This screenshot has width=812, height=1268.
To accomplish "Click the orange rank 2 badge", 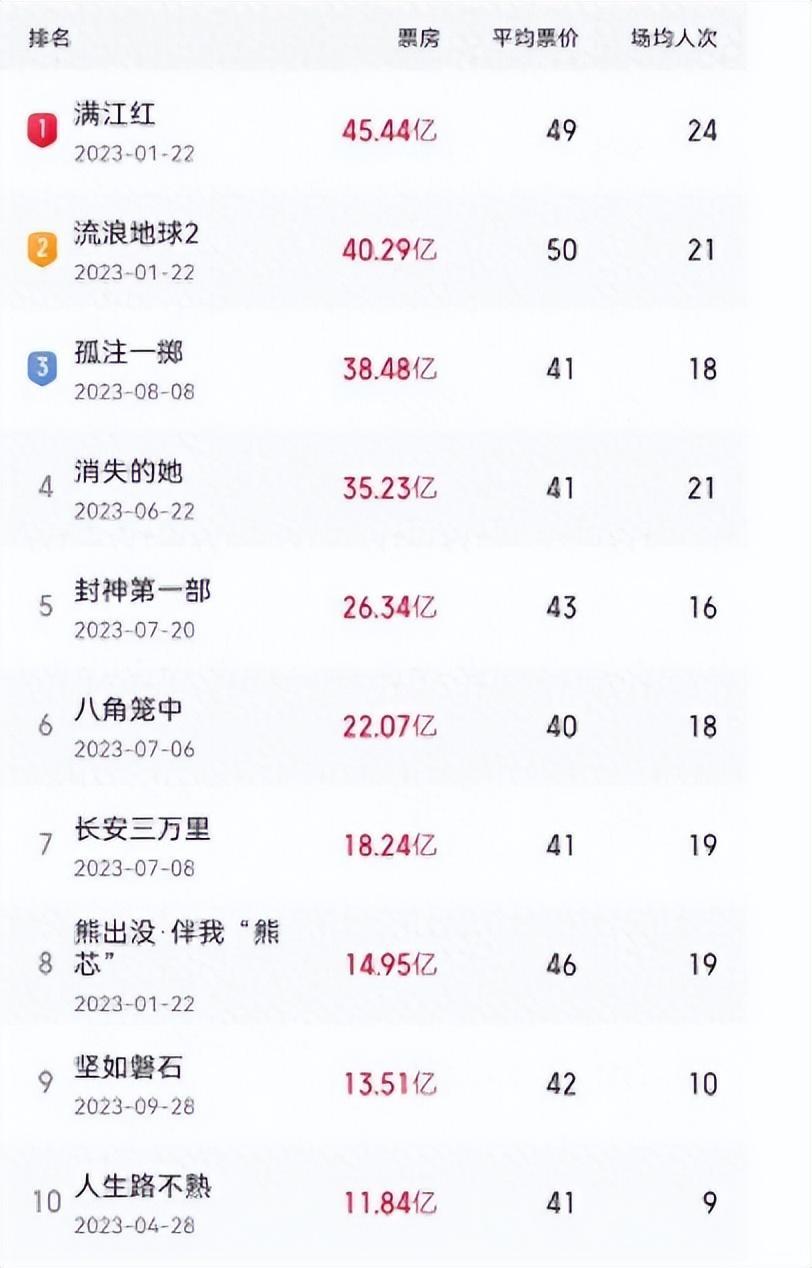I will [x=41, y=249].
